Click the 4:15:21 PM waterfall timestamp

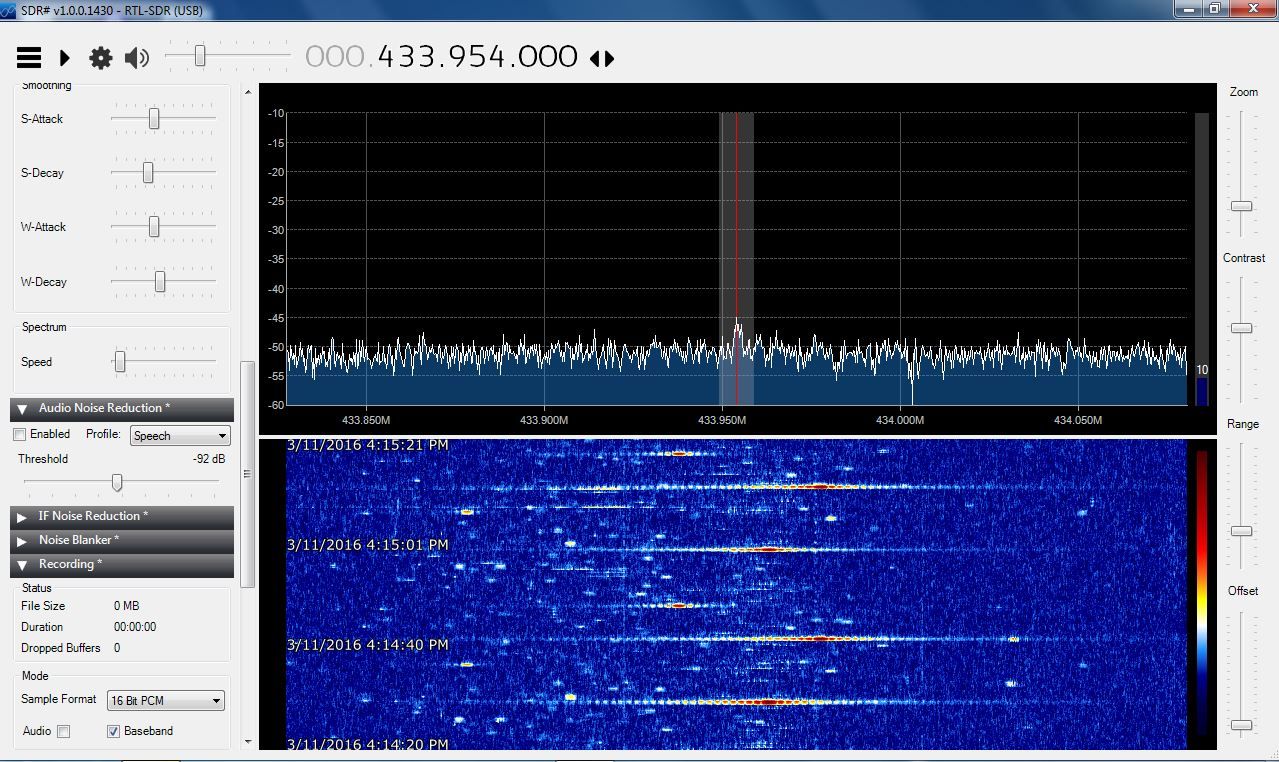click(368, 445)
